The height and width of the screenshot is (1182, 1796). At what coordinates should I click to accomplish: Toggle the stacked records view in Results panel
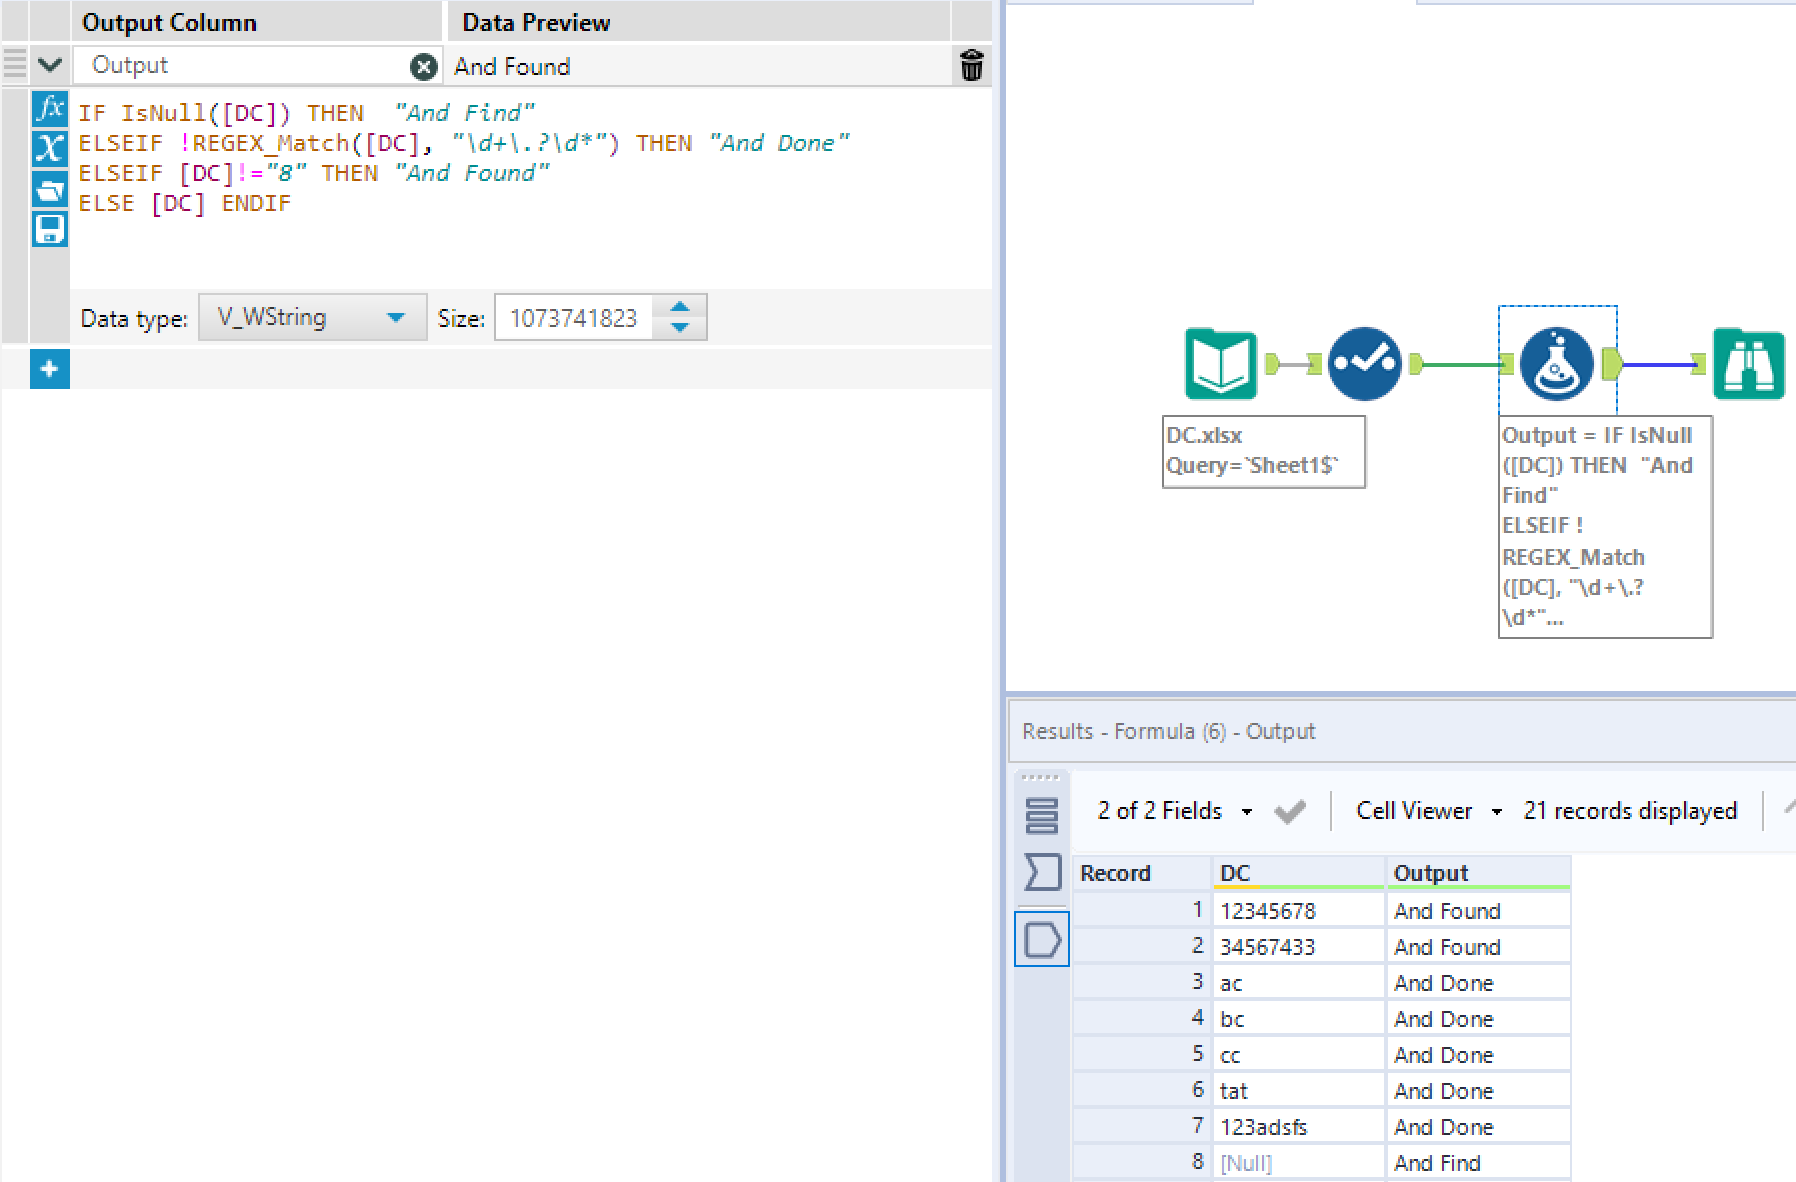(x=1043, y=816)
